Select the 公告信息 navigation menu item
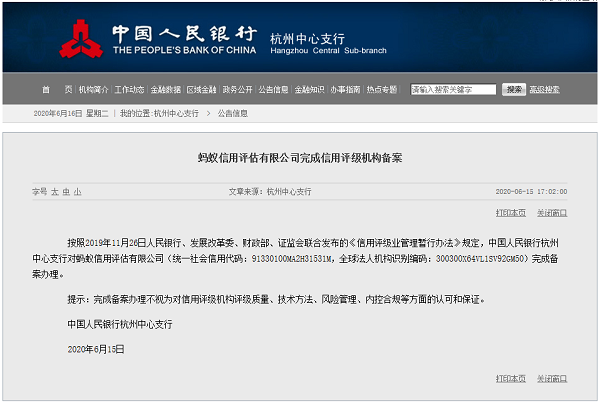600x403 pixels. coord(273,90)
